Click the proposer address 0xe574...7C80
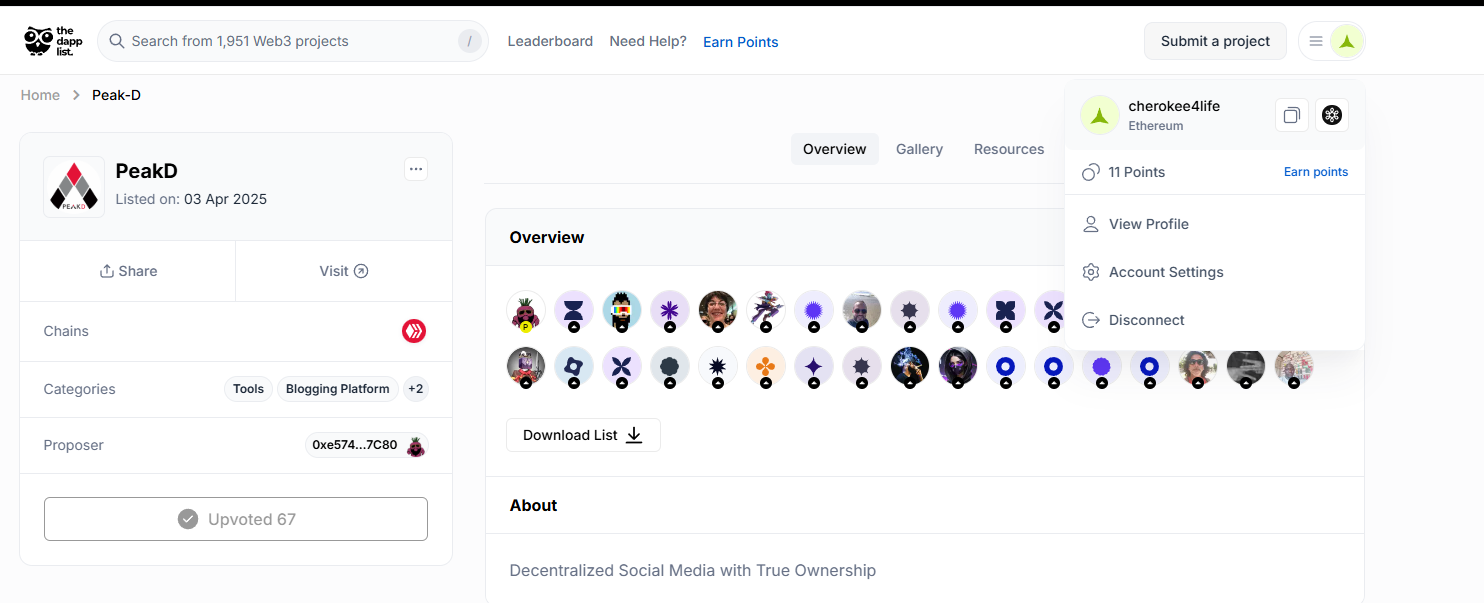This screenshot has height=603, width=1484. coord(354,445)
